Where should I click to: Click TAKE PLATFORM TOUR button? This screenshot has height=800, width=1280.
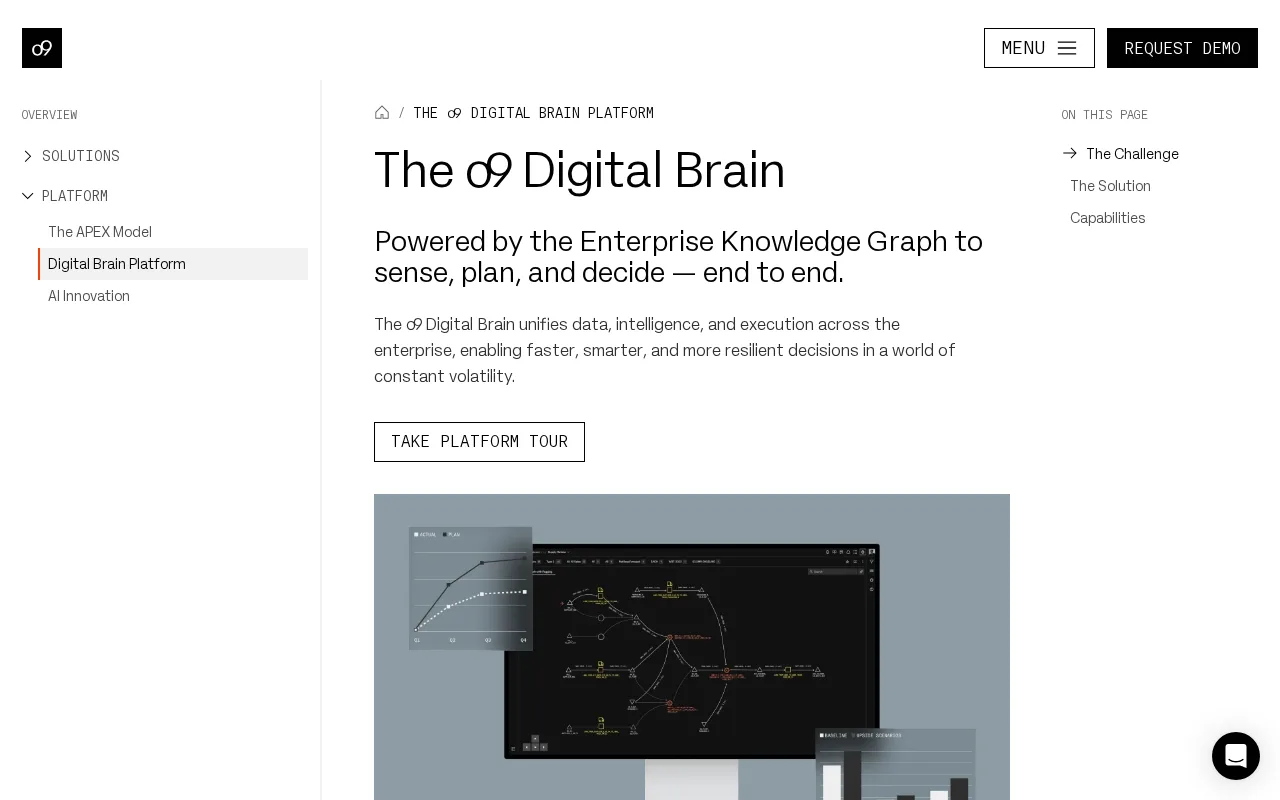[x=479, y=442]
